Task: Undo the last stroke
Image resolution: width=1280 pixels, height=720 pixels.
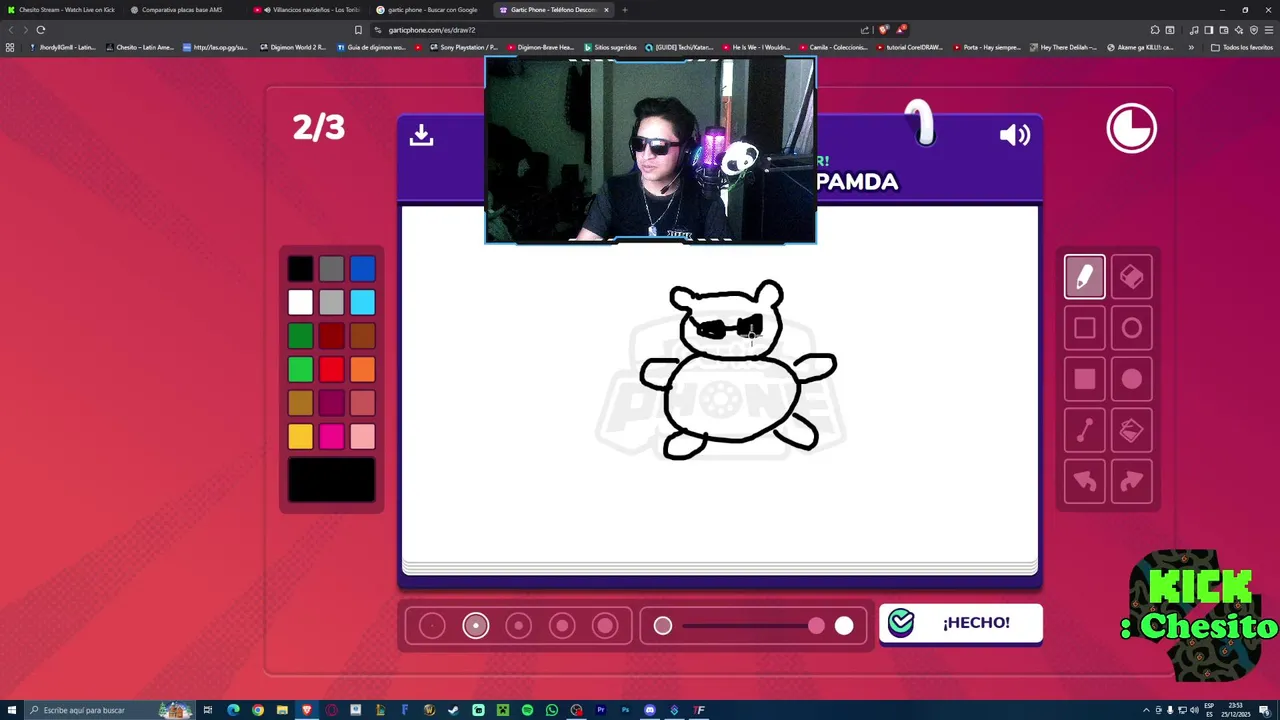Action: pyautogui.click(x=1084, y=481)
